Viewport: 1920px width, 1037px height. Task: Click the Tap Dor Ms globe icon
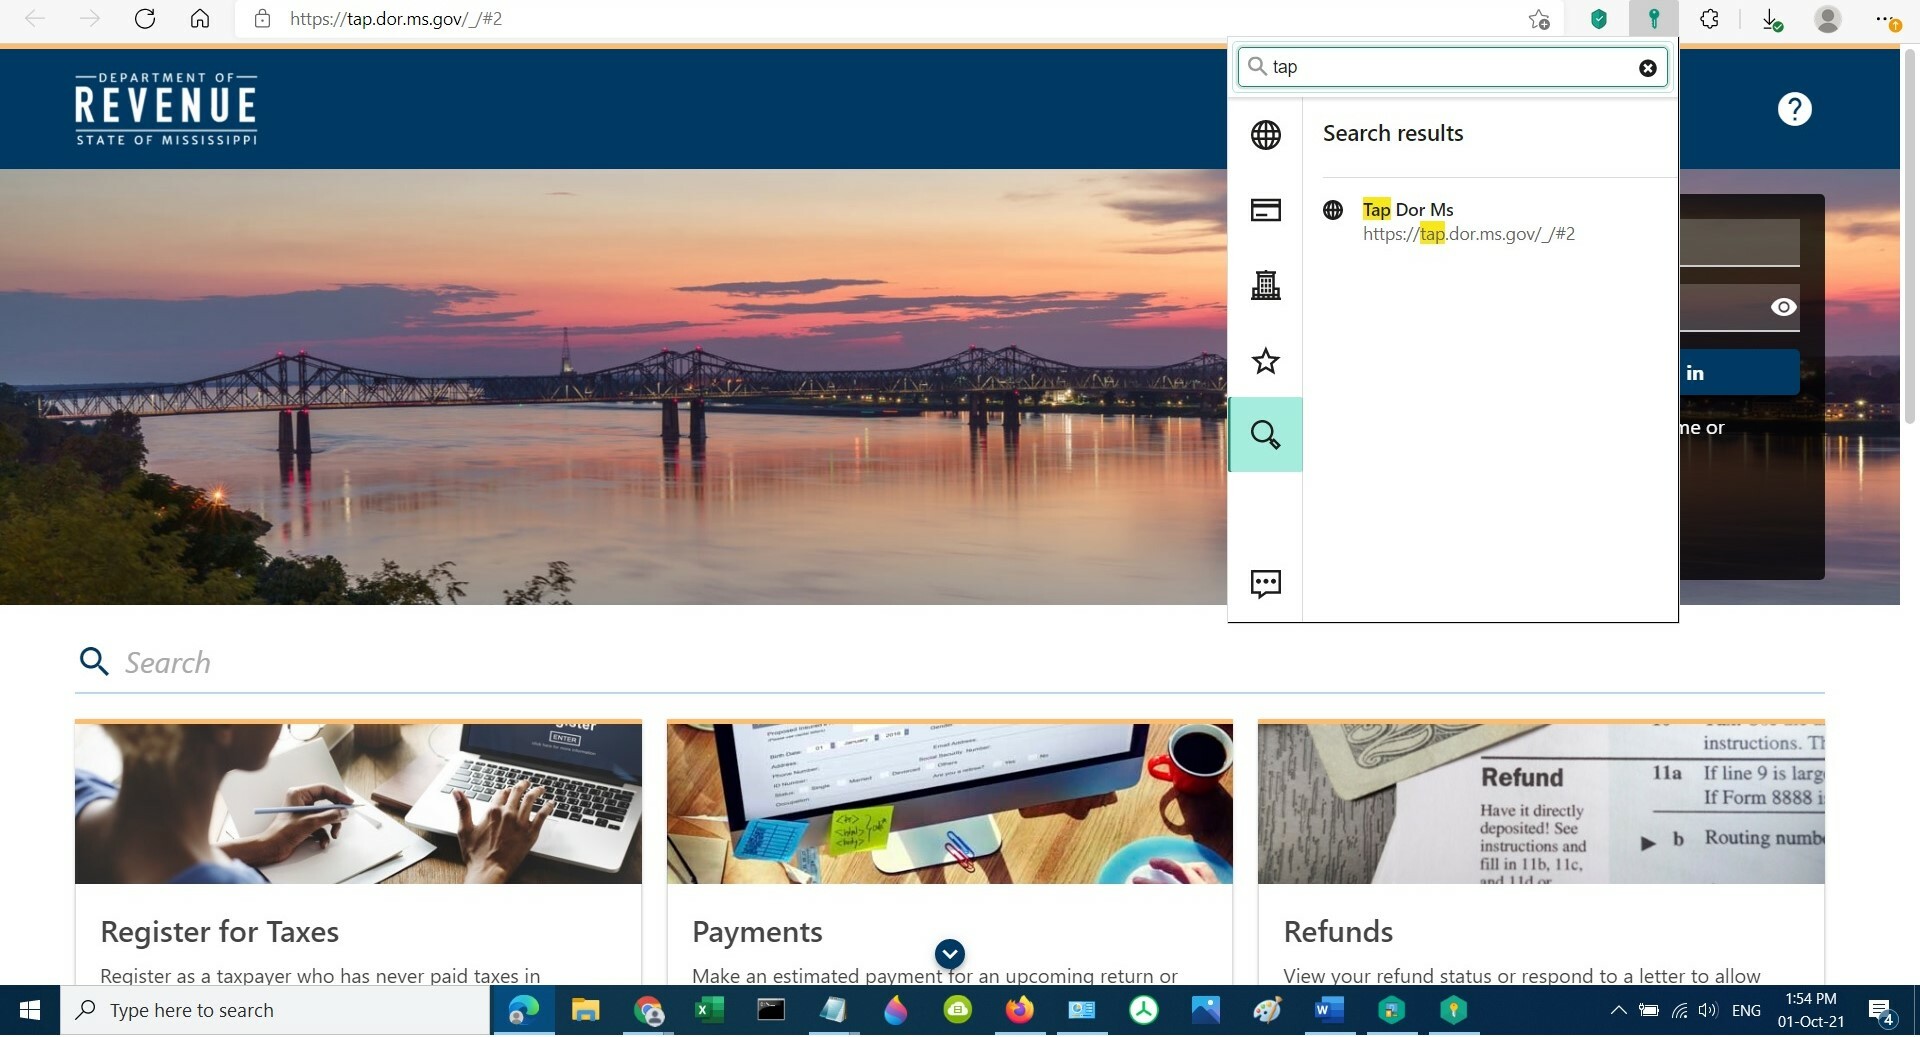tap(1333, 210)
